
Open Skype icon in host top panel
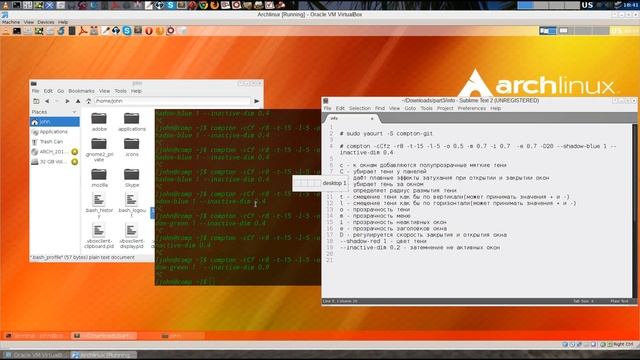(x=170, y=5)
